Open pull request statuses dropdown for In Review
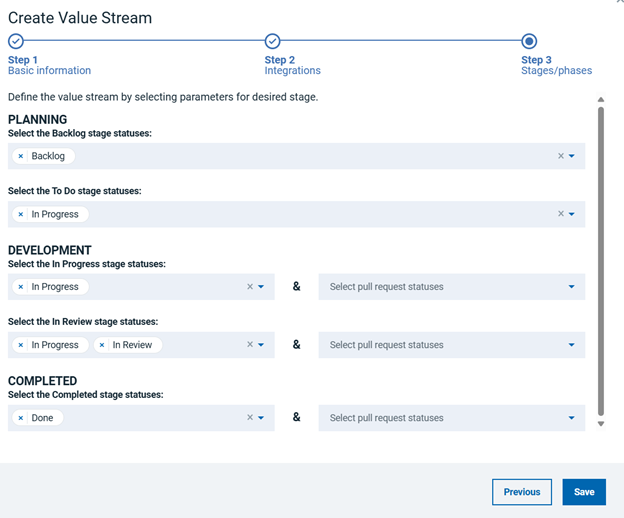The image size is (624, 518). tap(451, 345)
